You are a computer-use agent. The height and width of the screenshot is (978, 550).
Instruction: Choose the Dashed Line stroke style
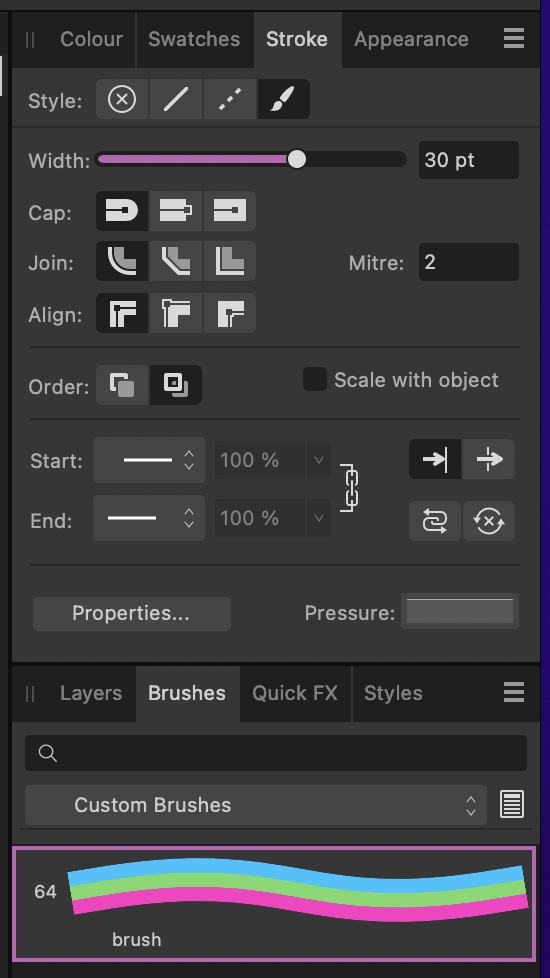pos(229,99)
